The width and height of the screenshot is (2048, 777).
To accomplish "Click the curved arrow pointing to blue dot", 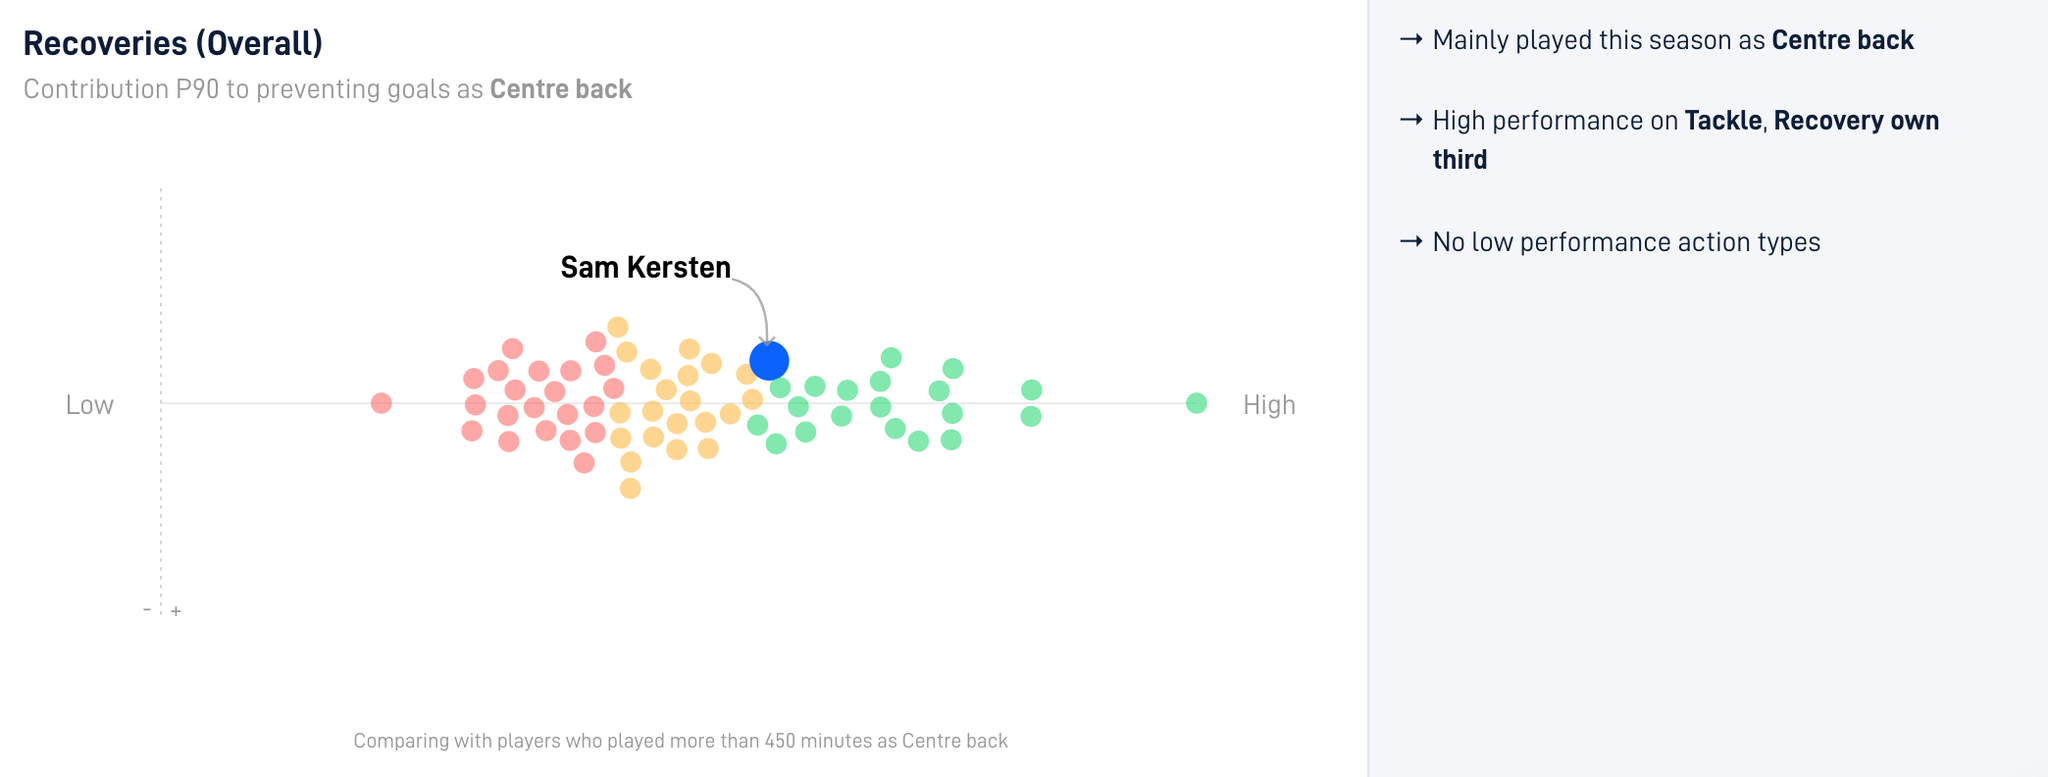I will [752, 311].
